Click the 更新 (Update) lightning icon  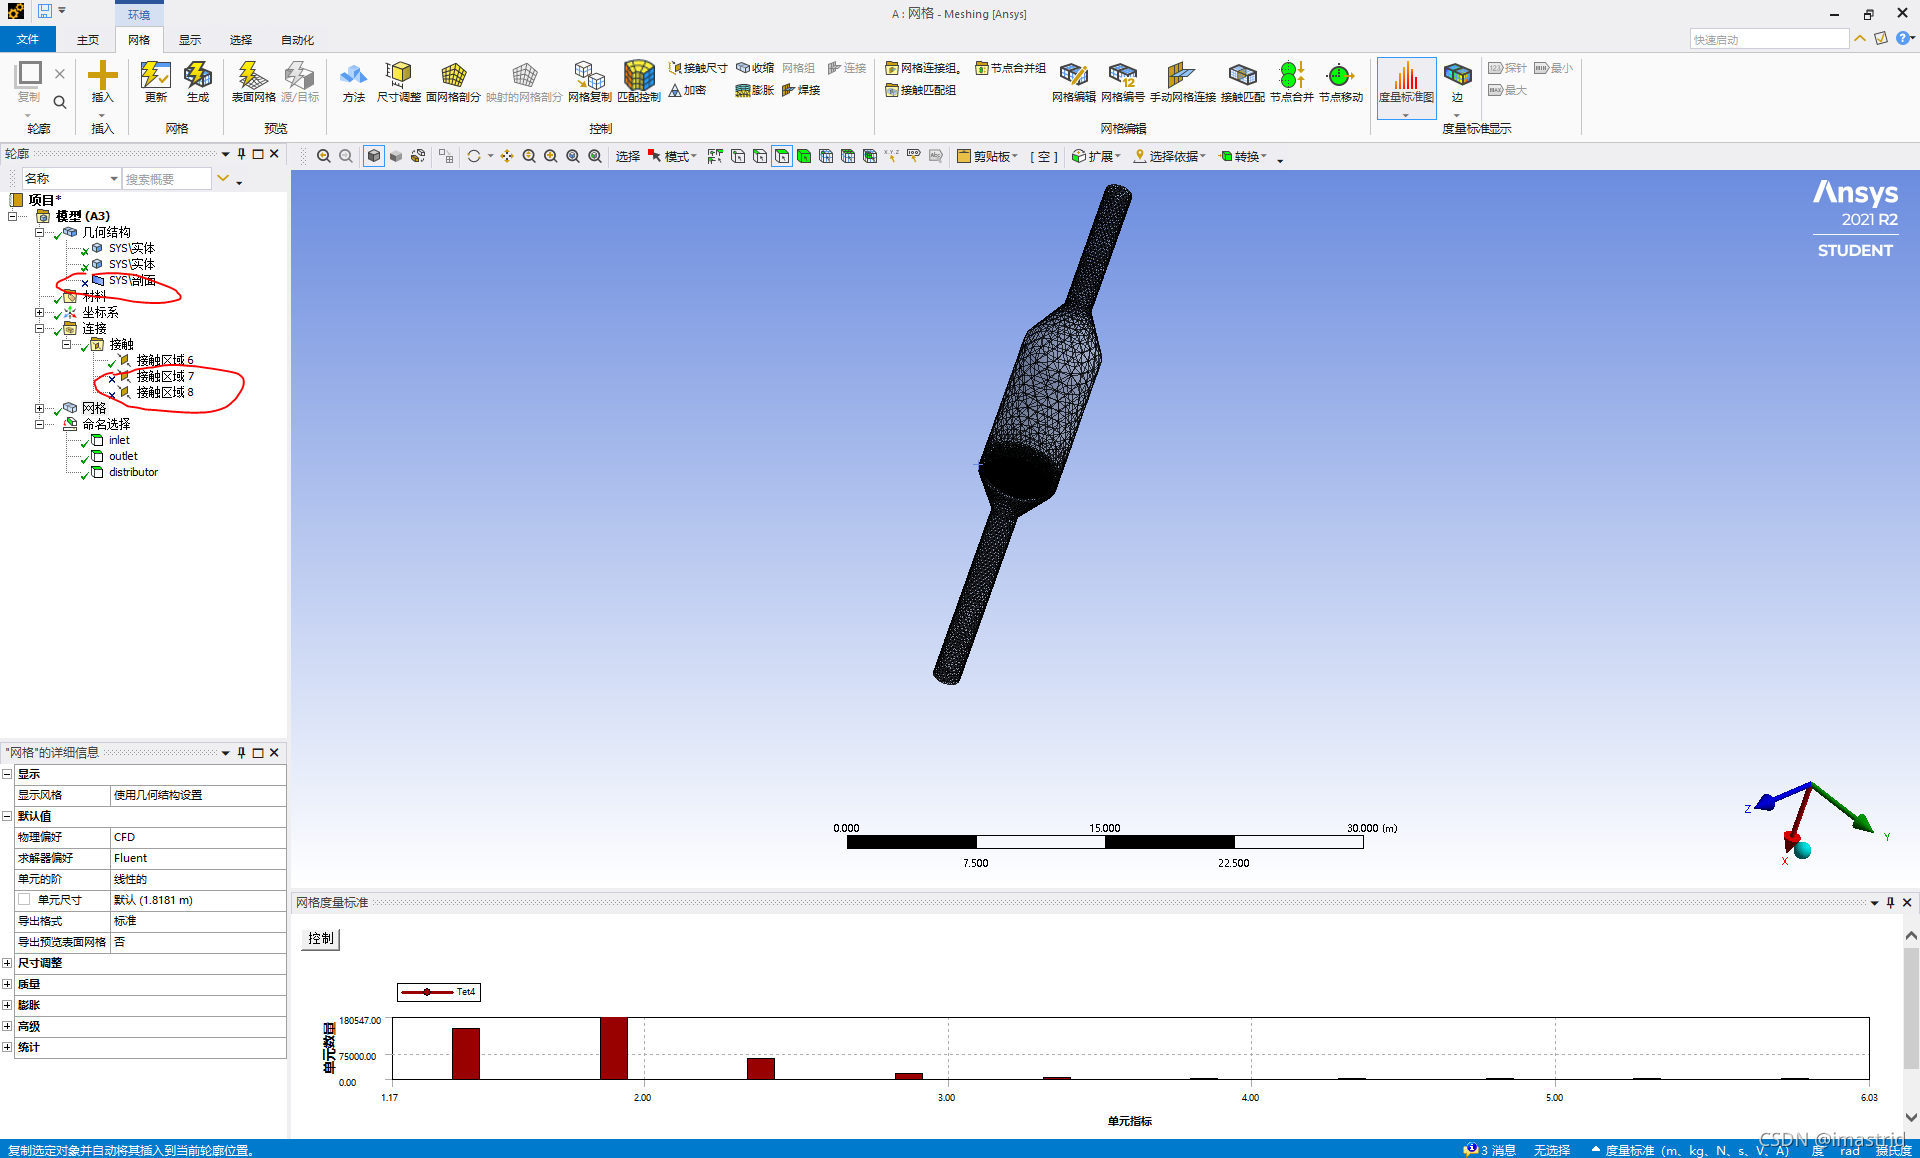tap(155, 76)
